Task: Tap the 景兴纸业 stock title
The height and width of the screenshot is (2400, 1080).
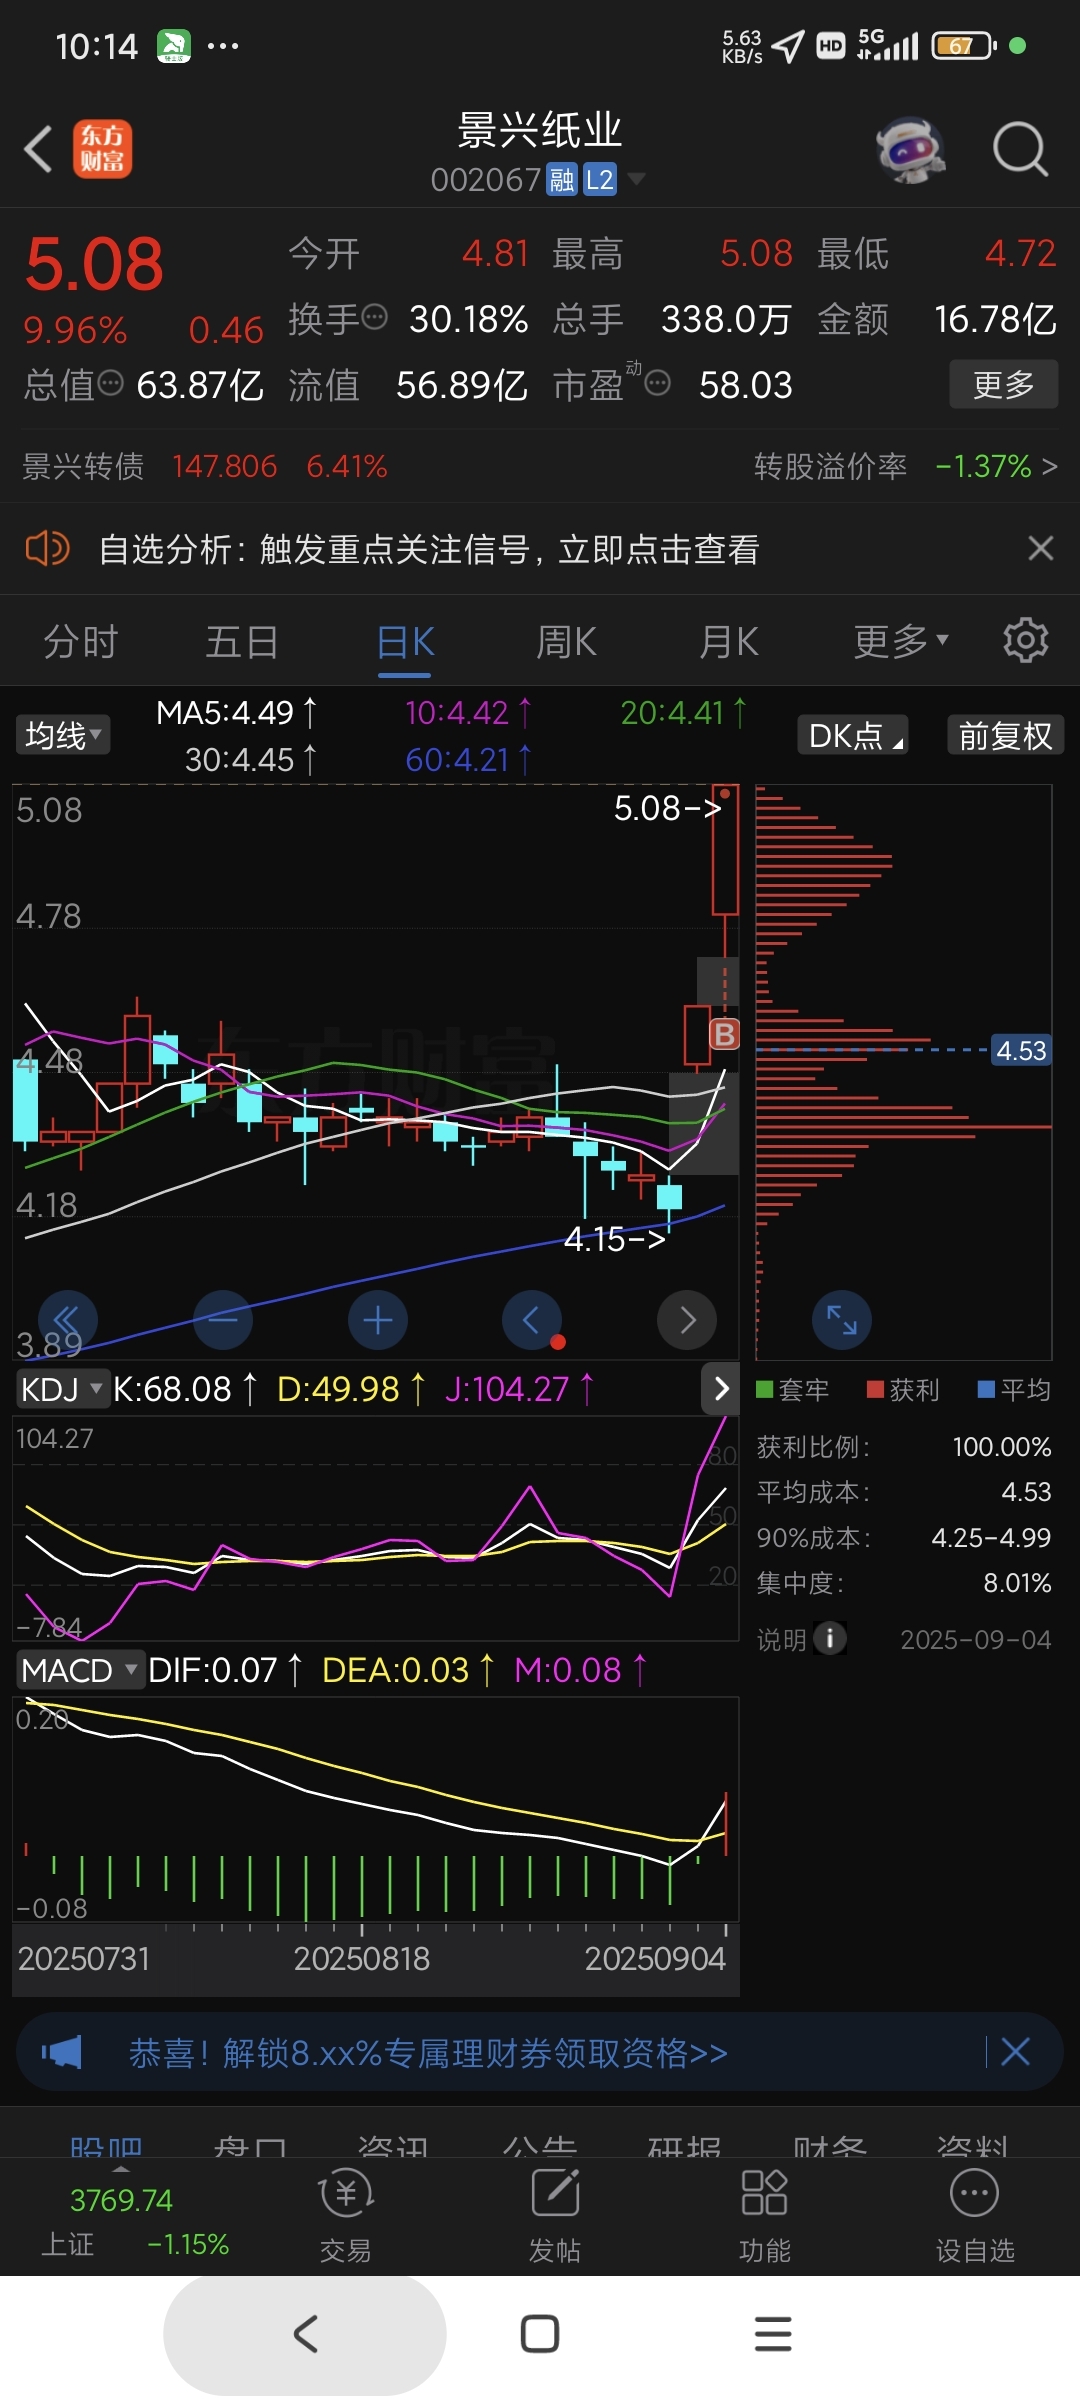Action: click(x=540, y=130)
